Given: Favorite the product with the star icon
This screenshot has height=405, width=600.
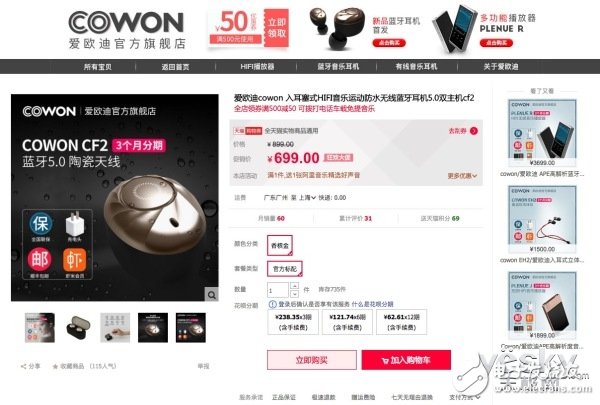Looking at the screenshot, I should click(55, 366).
